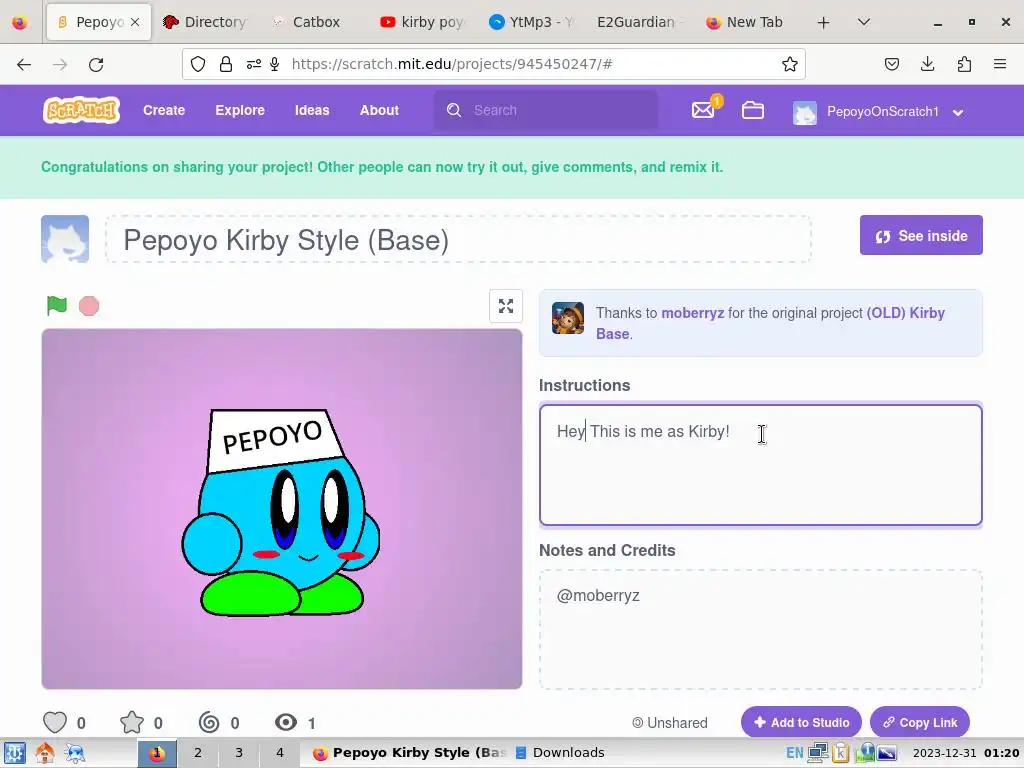Open My Stuff folder icon
This screenshot has width=1024, height=768.
point(752,110)
